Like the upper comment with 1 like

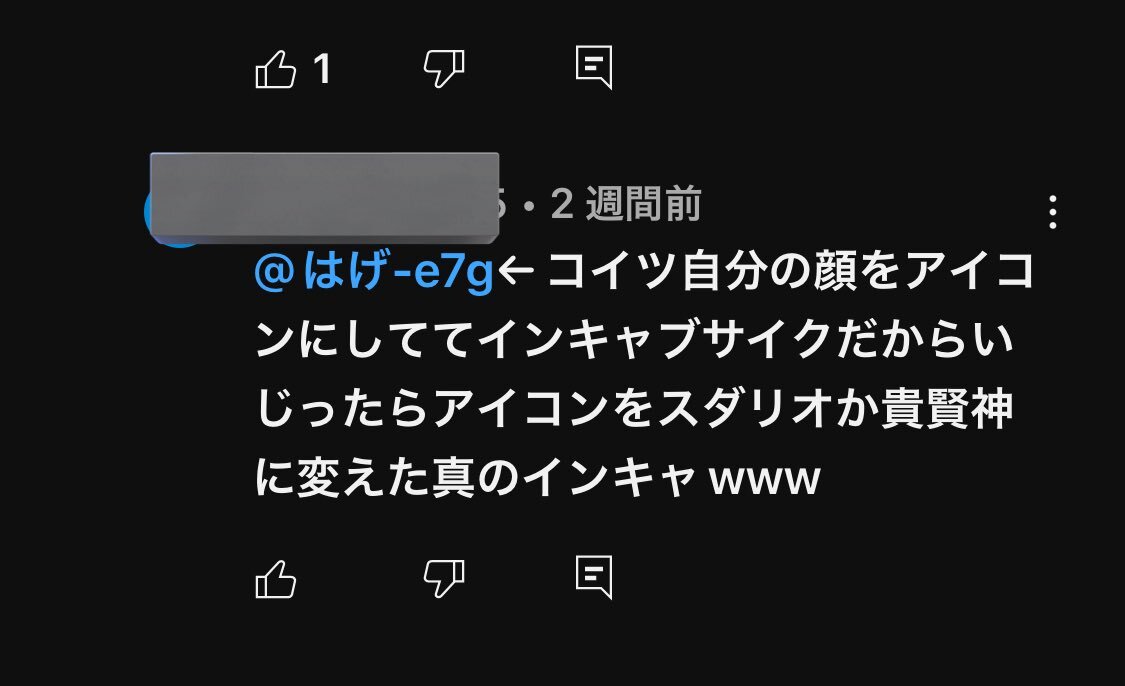click(x=276, y=70)
